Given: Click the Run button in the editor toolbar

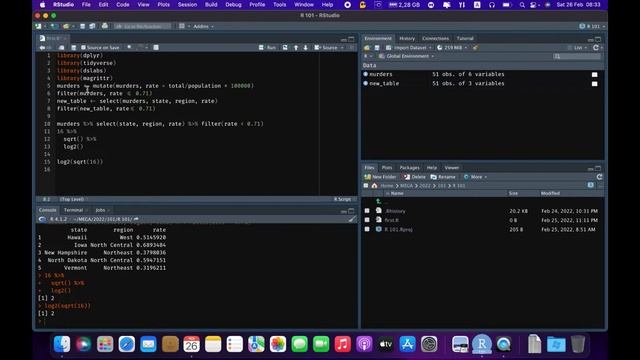Looking at the screenshot, I should (267, 48).
